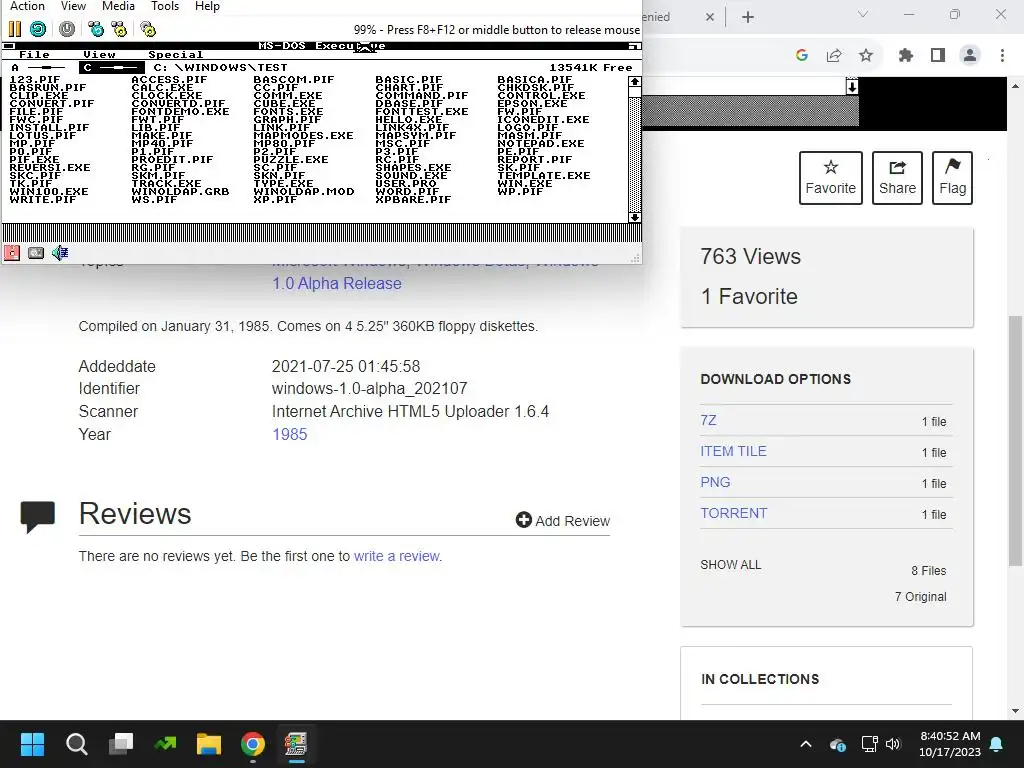Screen dimensions: 1024x768
Task: Click the red floppy disk status icon
Action: coord(12,253)
